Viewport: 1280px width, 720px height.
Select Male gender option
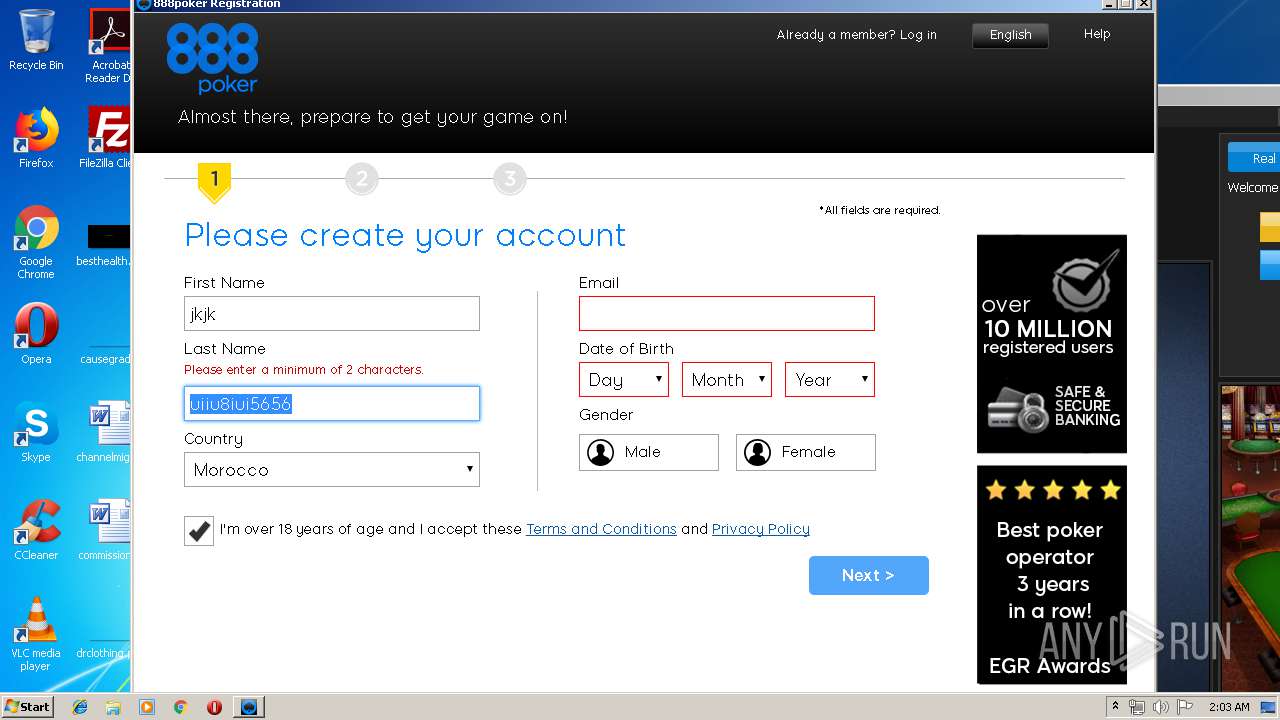[648, 452]
